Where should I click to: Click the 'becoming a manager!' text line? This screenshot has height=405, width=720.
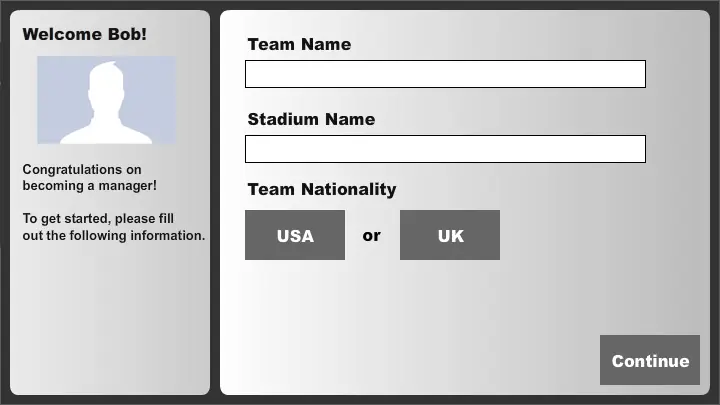pyautogui.click(x=90, y=186)
